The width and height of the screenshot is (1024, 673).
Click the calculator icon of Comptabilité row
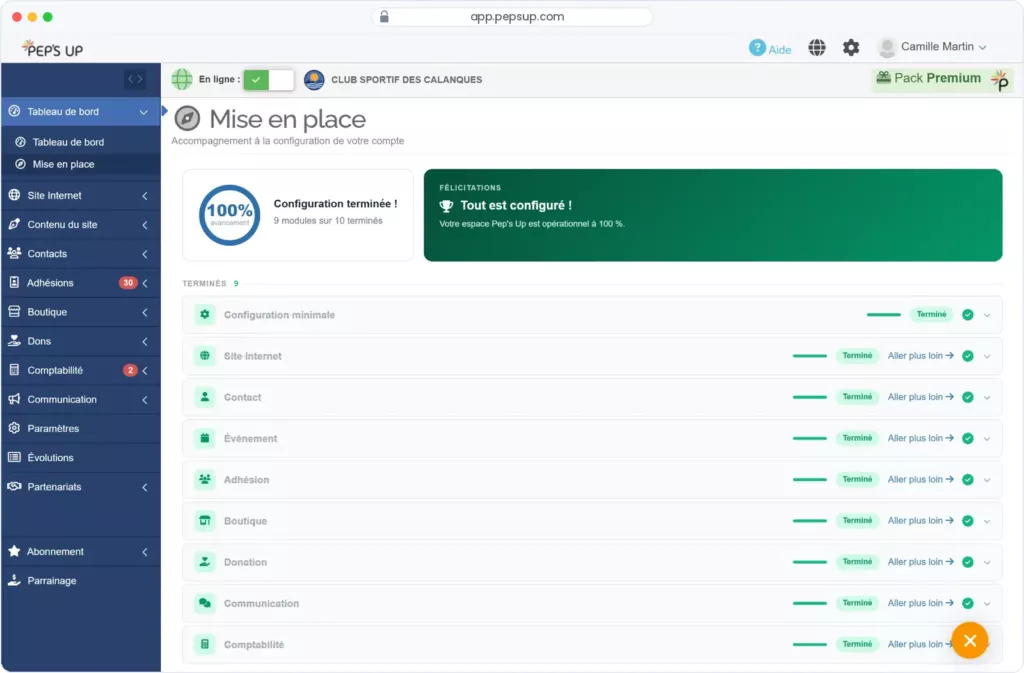tap(204, 644)
